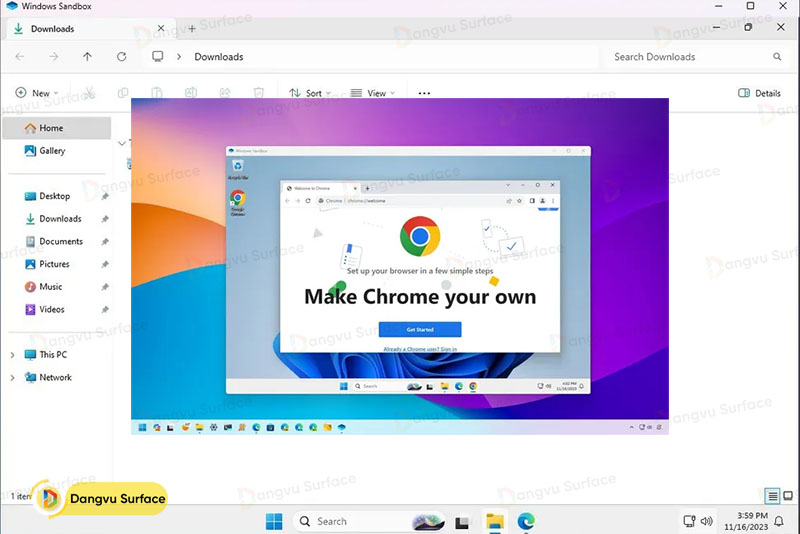Open the clock showing 3:59 PM
The height and width of the screenshot is (534, 800).
pos(745,521)
